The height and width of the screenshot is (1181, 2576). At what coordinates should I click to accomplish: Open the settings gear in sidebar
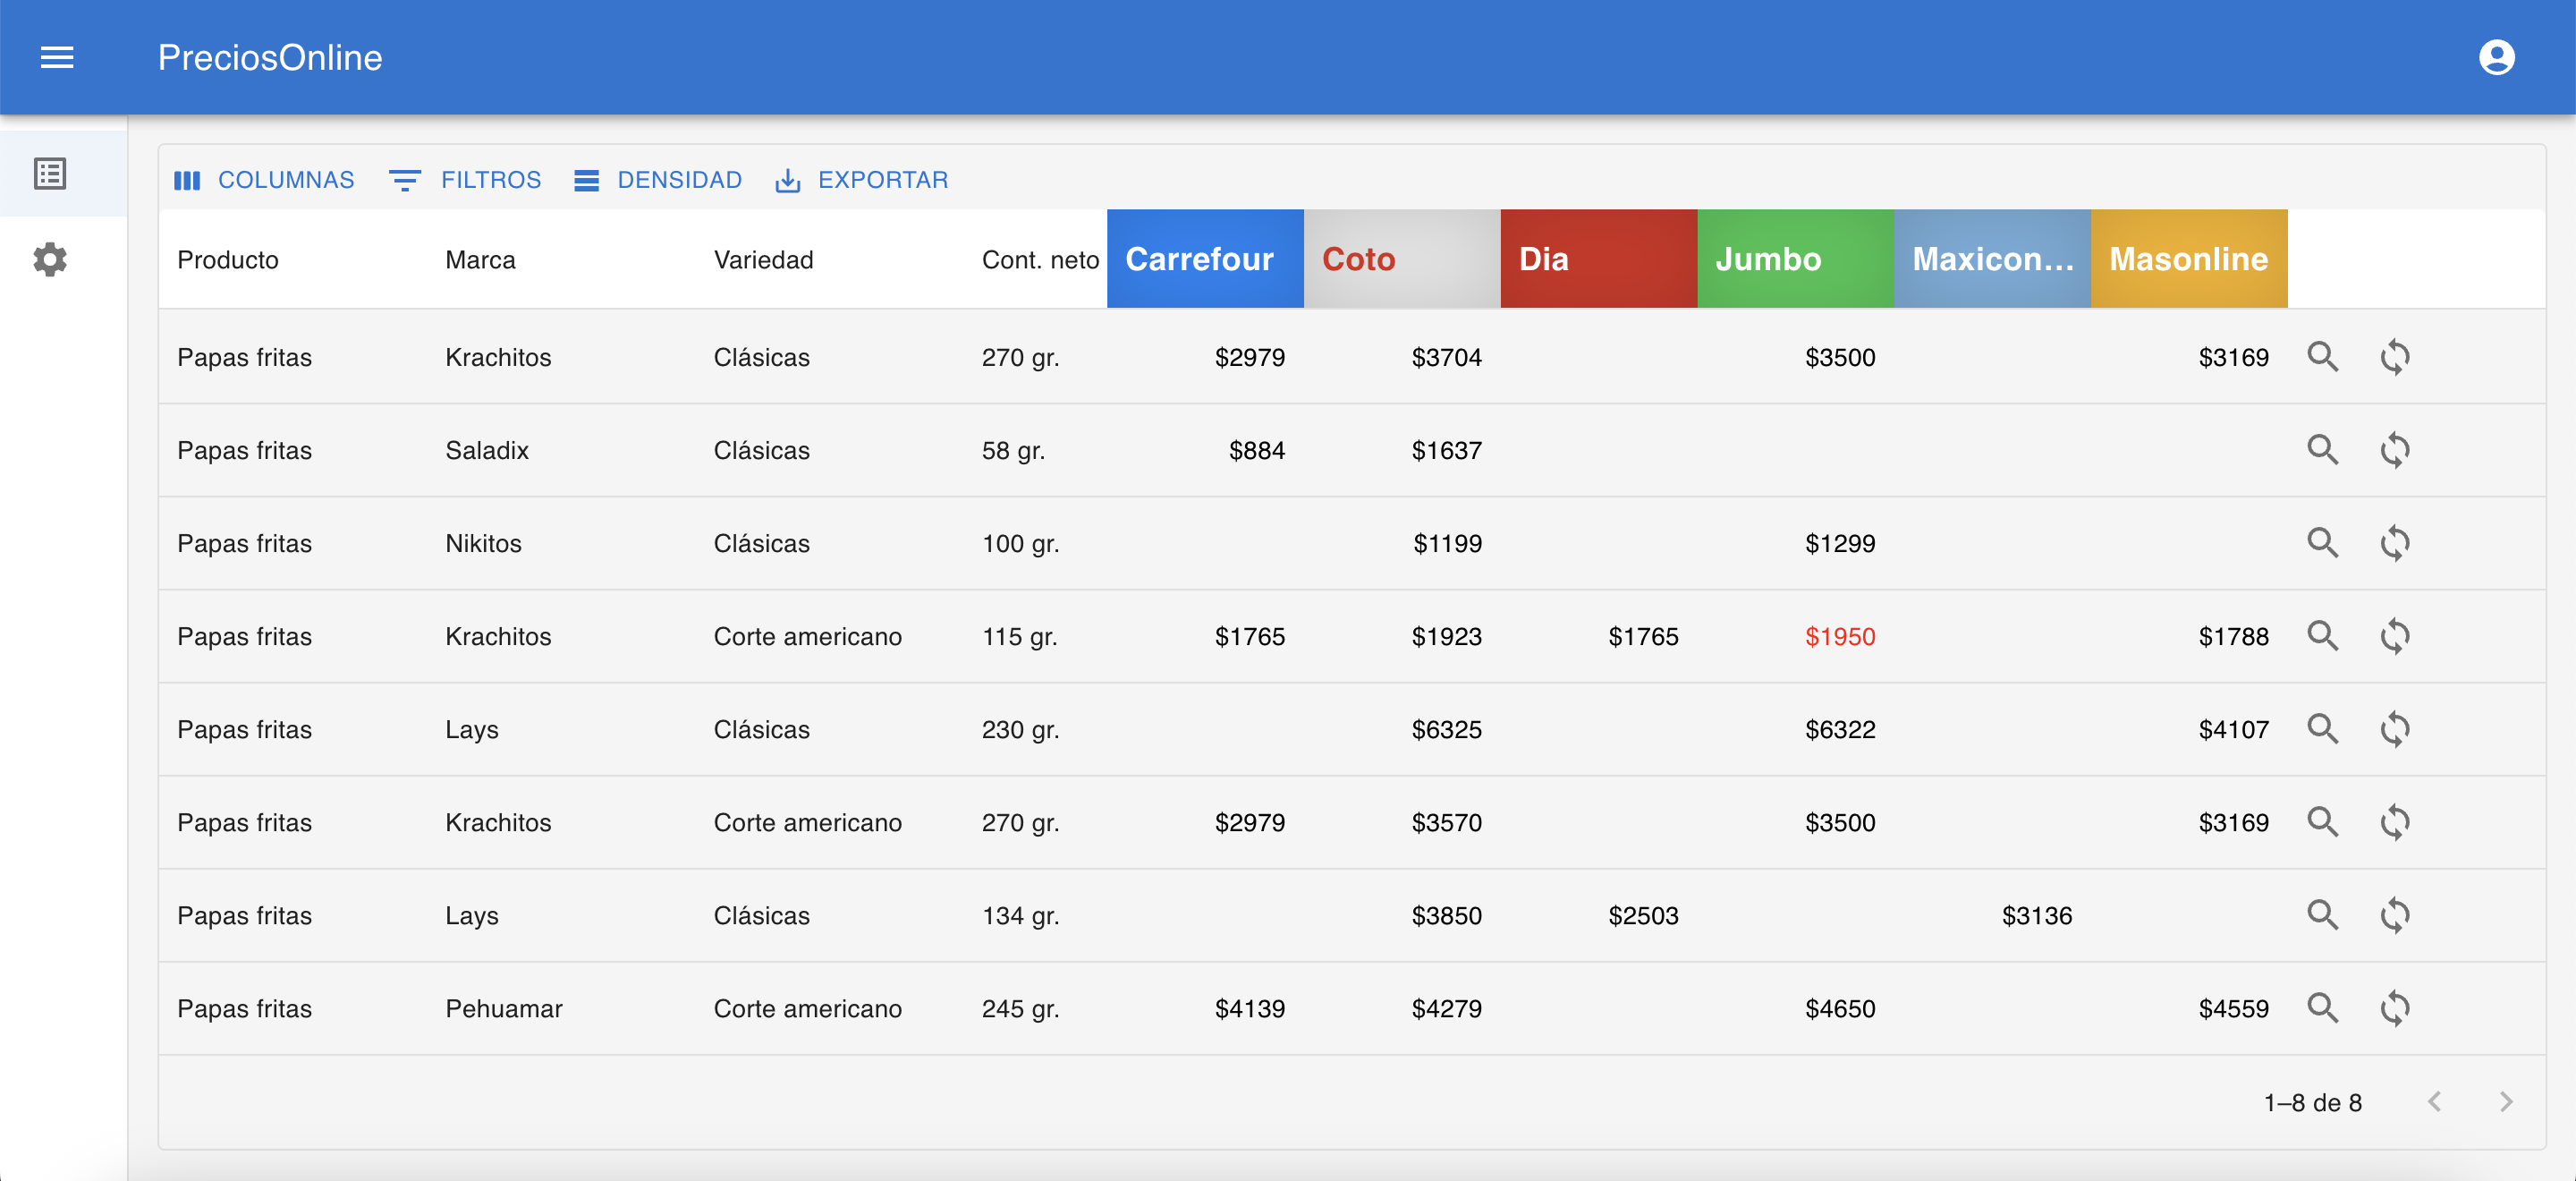pyautogui.click(x=50, y=260)
